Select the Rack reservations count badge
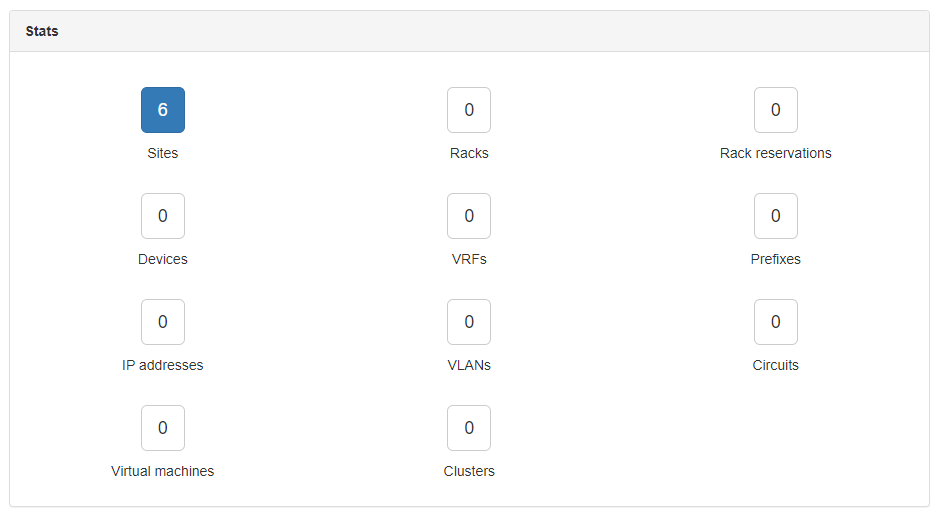The height and width of the screenshot is (516, 942). click(x=775, y=110)
